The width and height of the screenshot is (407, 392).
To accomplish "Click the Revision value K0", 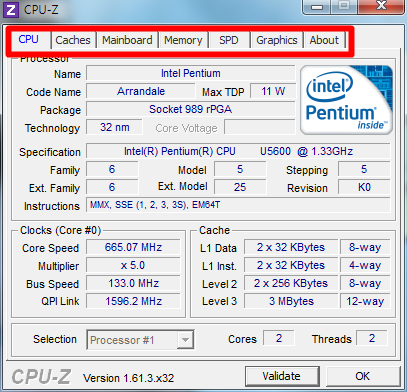I will point(364,187).
